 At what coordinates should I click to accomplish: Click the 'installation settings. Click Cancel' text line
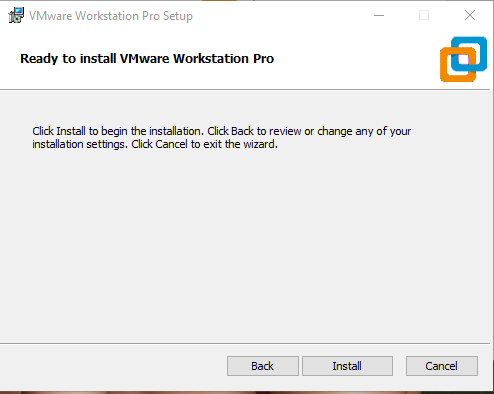(x=155, y=144)
